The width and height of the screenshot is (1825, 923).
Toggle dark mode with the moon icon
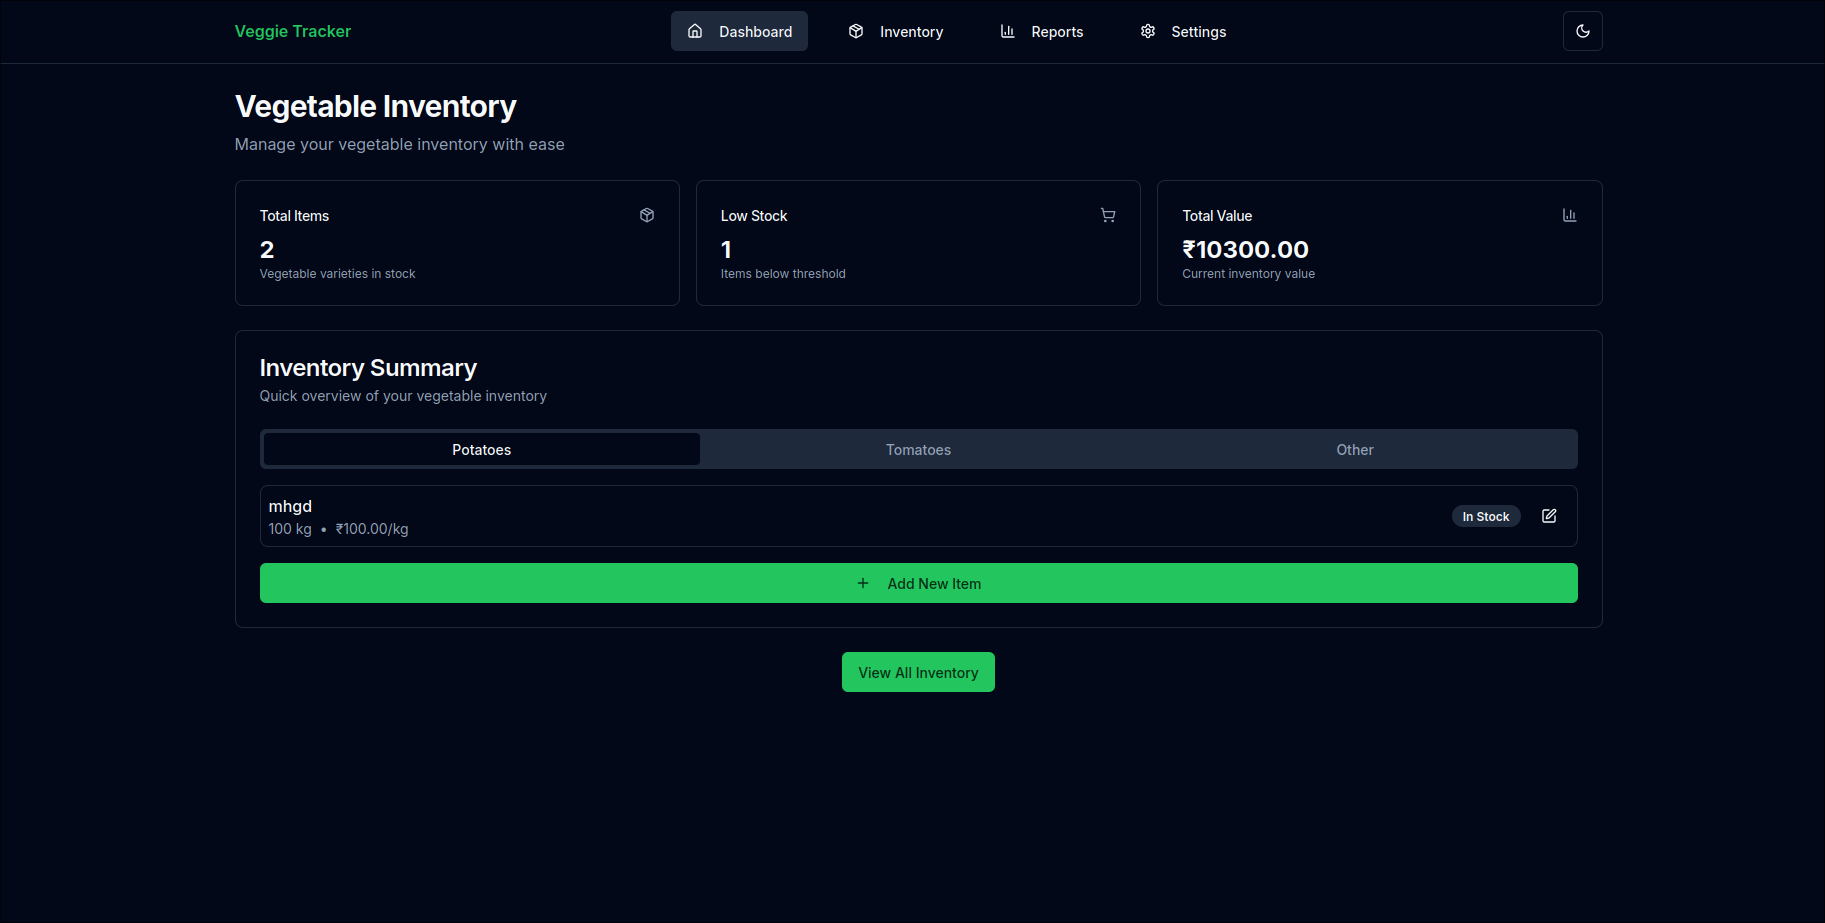1582,31
